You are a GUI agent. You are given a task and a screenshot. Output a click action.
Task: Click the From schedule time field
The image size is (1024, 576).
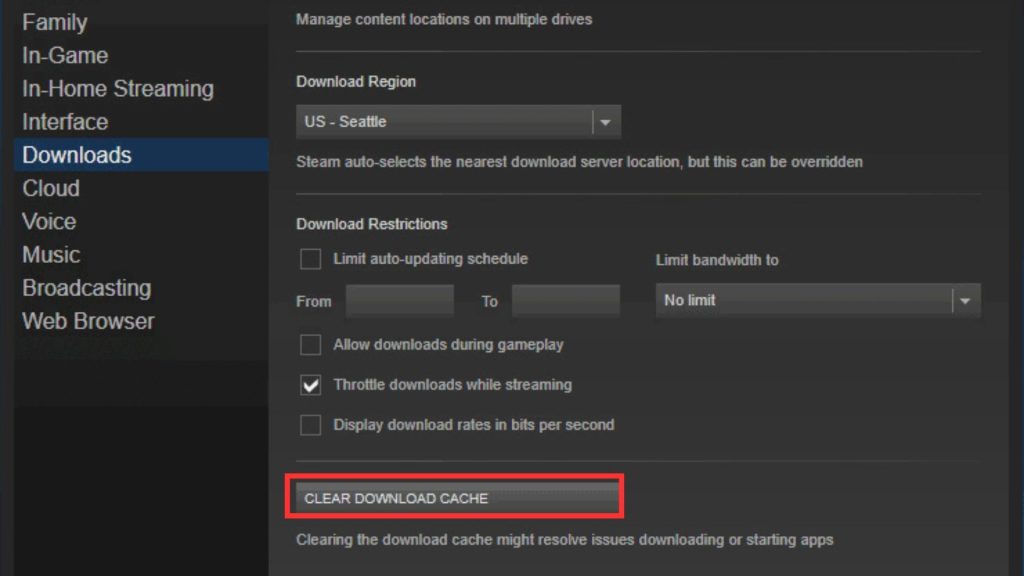coord(399,300)
